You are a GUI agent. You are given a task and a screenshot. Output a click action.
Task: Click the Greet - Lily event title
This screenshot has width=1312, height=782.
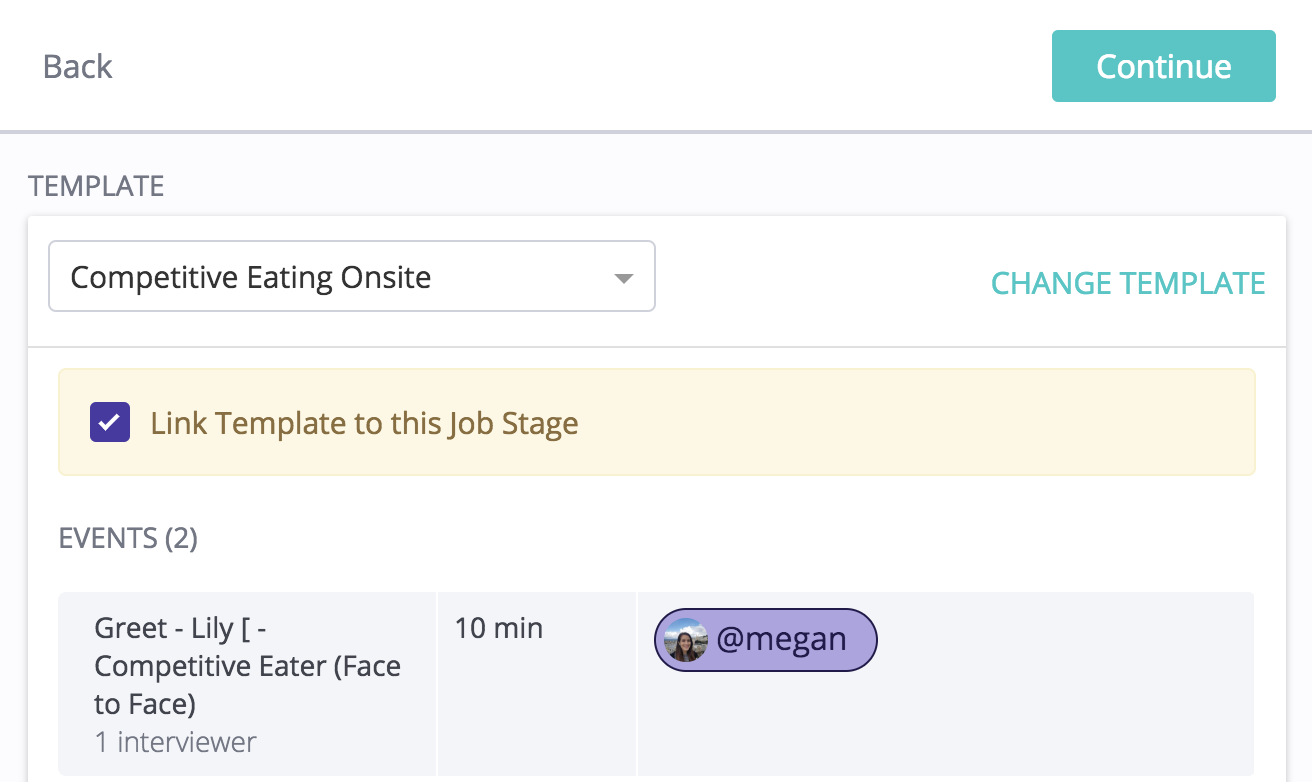247,666
